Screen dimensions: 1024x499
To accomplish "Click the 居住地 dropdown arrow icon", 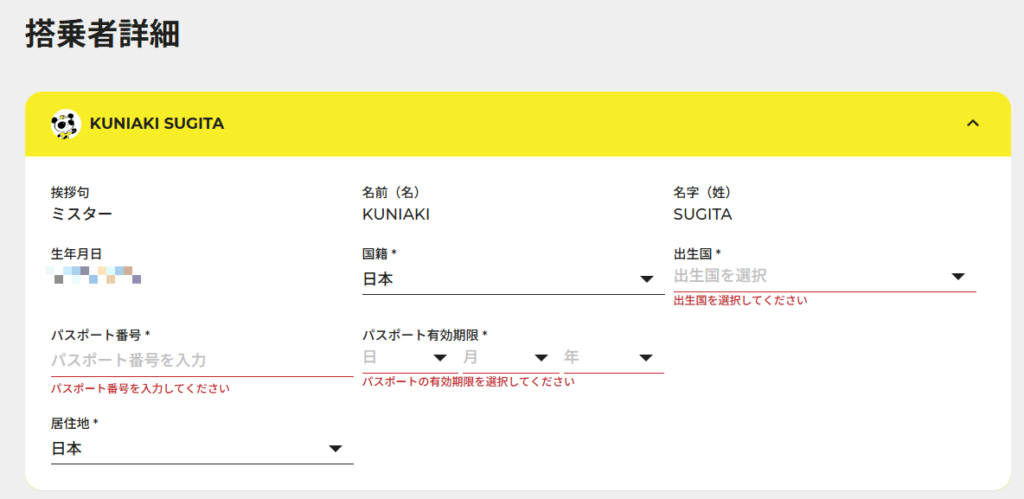I will coord(336,449).
